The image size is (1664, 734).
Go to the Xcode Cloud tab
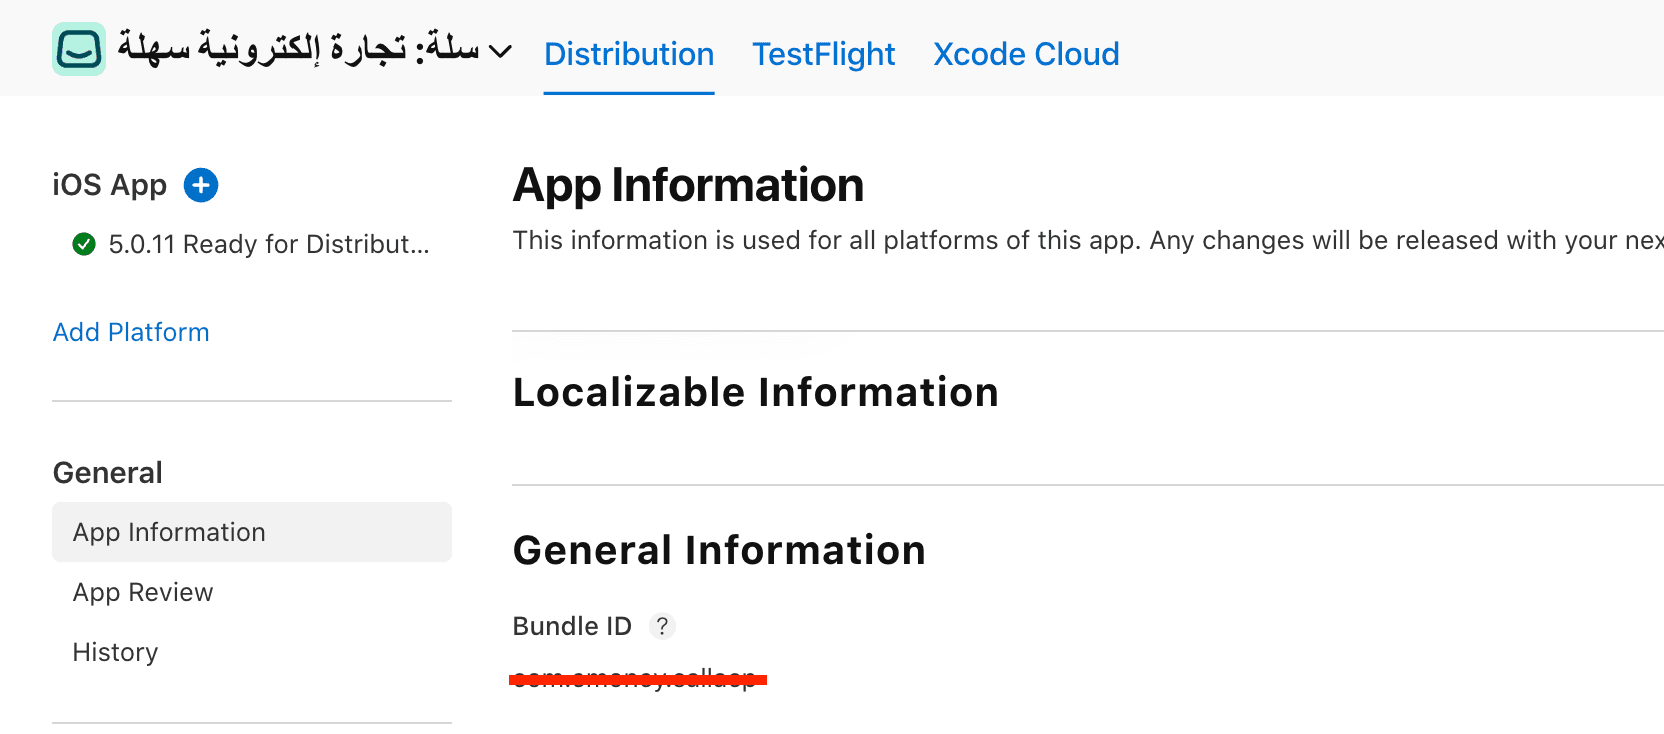1026,54
